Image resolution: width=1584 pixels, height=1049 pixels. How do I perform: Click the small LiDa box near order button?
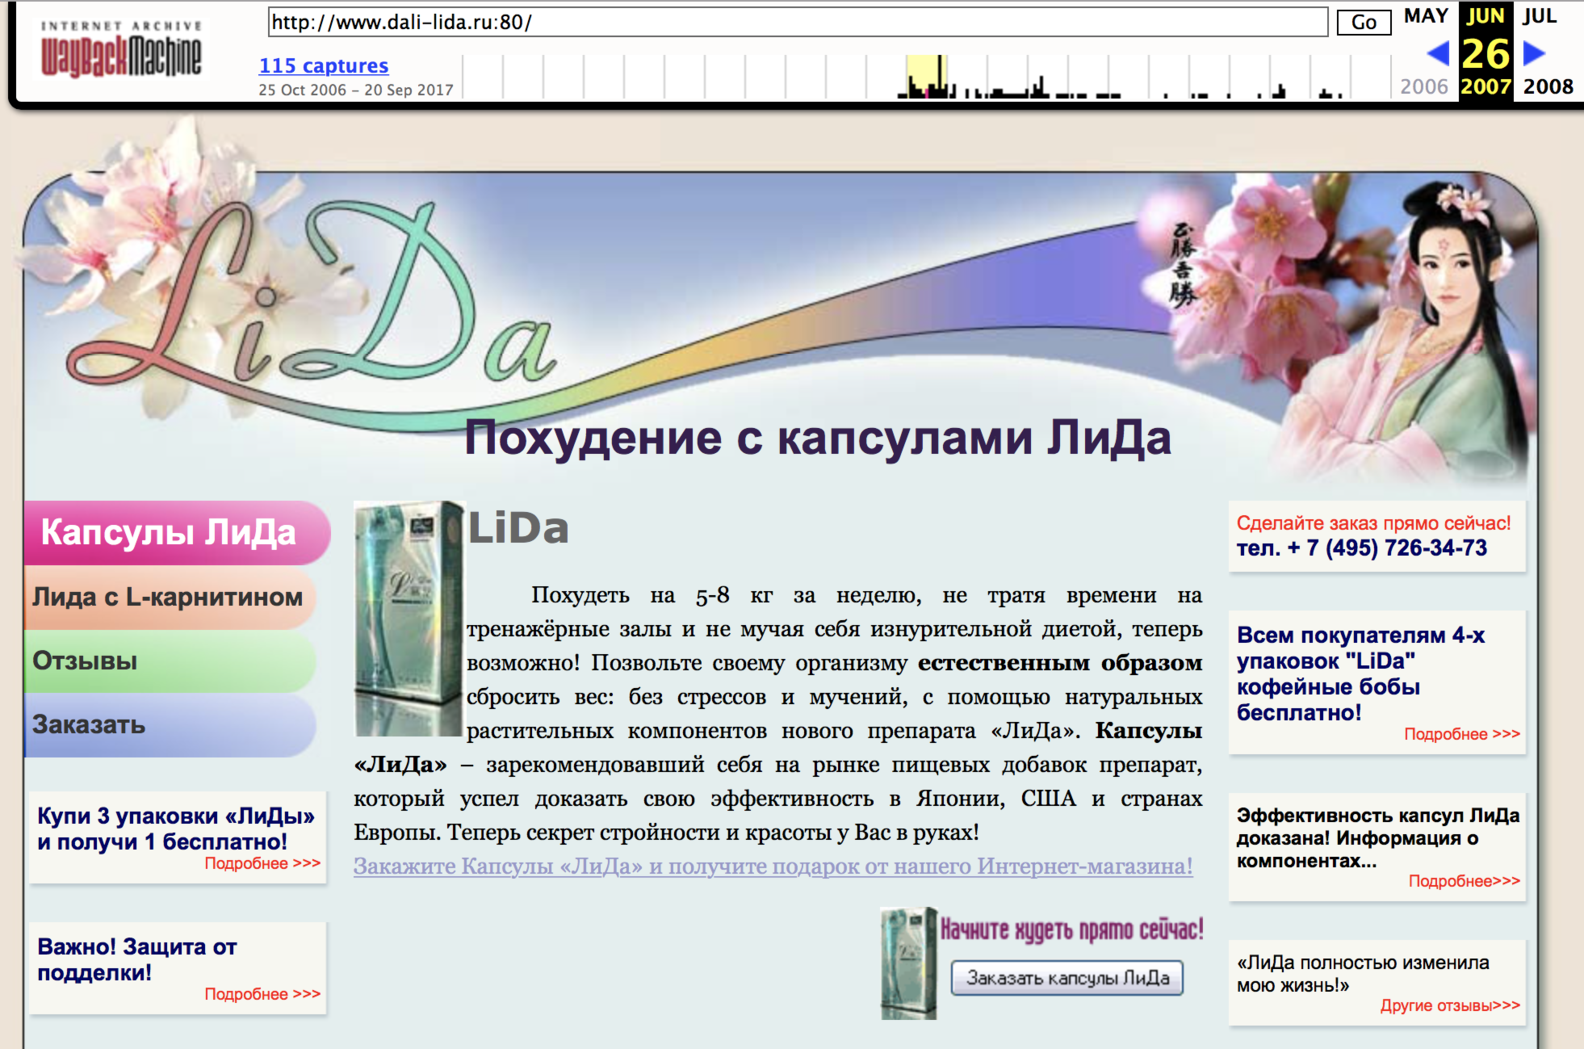coord(908,963)
